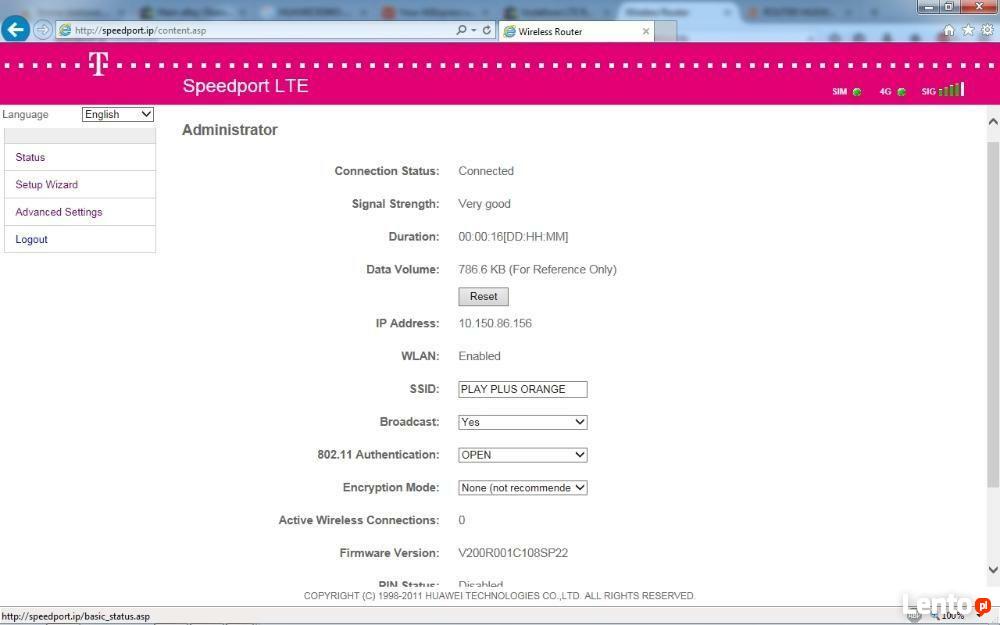Open a new tab beside Wireless Router

665,31
